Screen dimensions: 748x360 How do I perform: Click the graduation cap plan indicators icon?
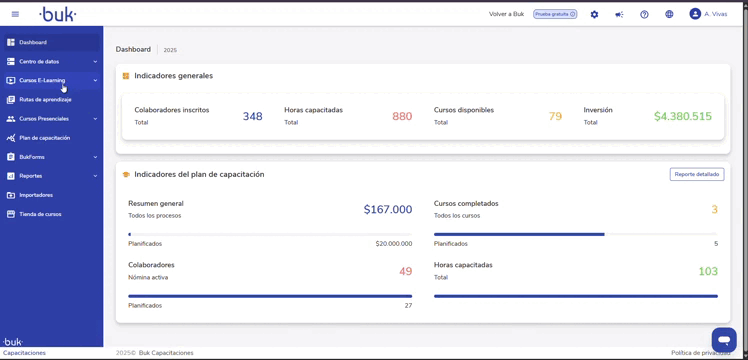click(126, 175)
